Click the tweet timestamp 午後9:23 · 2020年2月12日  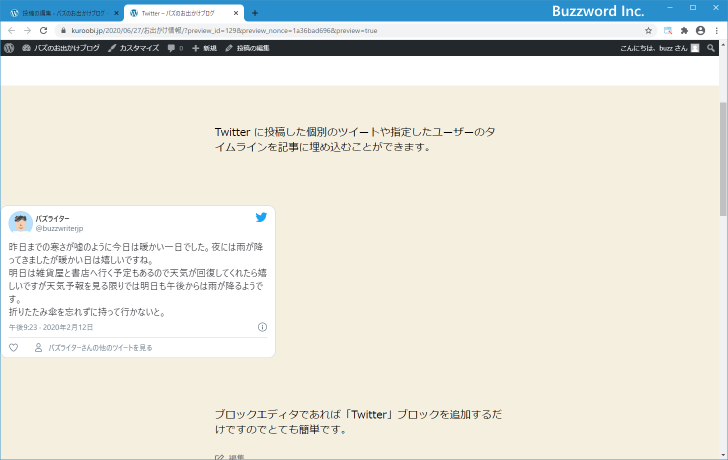tap(51, 327)
